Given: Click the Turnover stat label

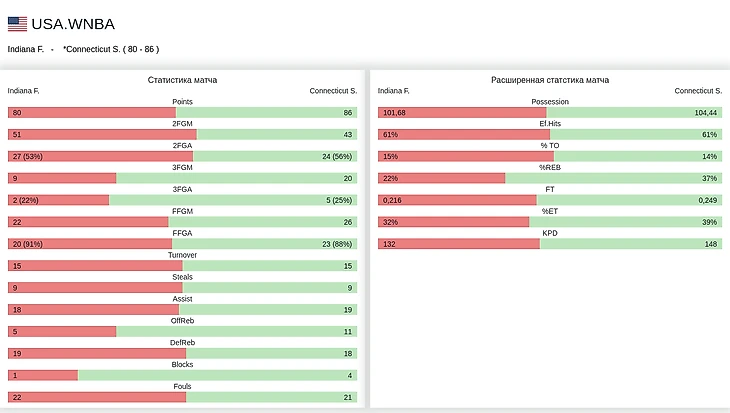Looking at the screenshot, I should (182, 255).
